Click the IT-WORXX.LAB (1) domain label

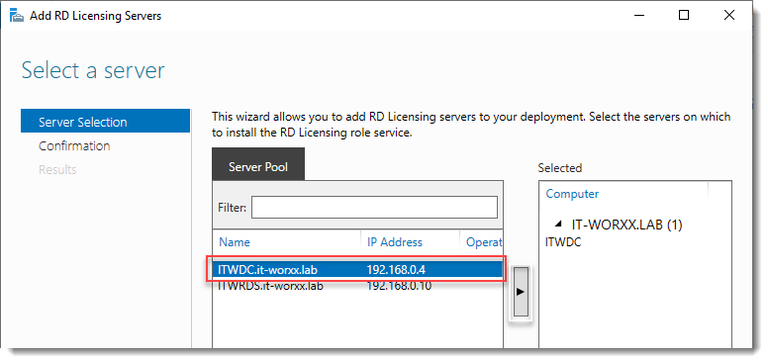[627, 225]
